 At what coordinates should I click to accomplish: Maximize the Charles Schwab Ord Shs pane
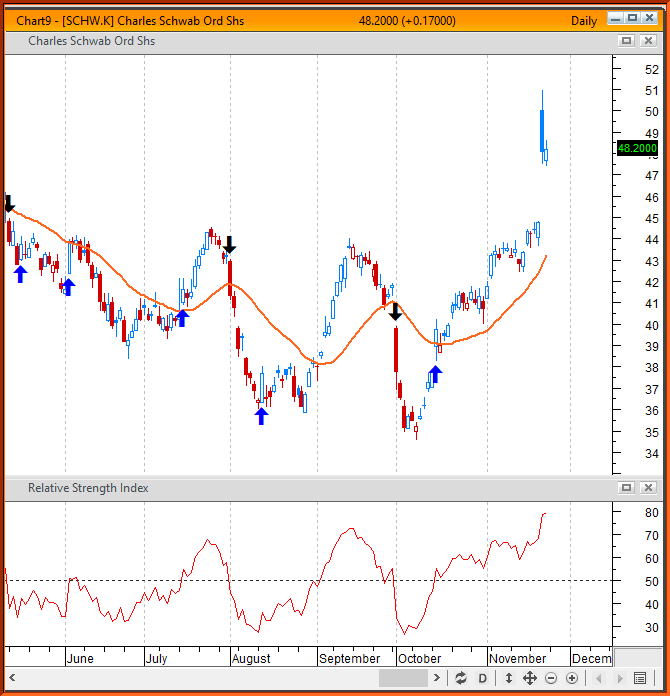[626, 41]
